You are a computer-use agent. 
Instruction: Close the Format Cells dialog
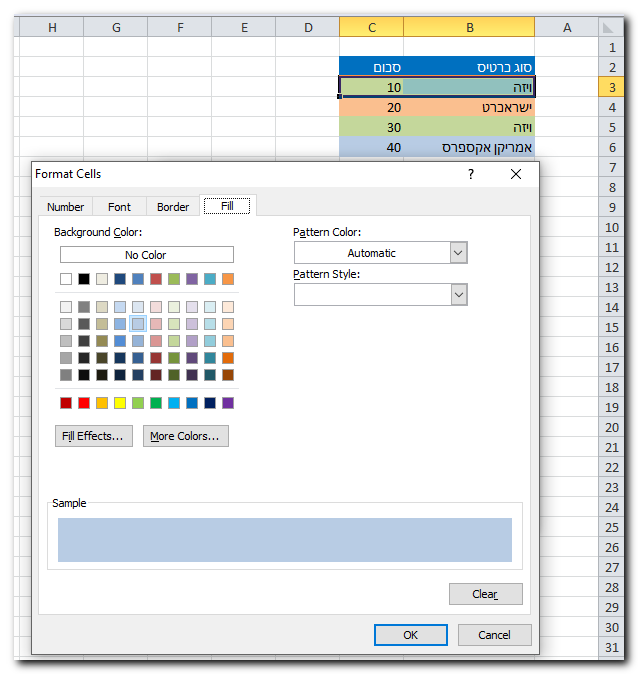pos(516,174)
